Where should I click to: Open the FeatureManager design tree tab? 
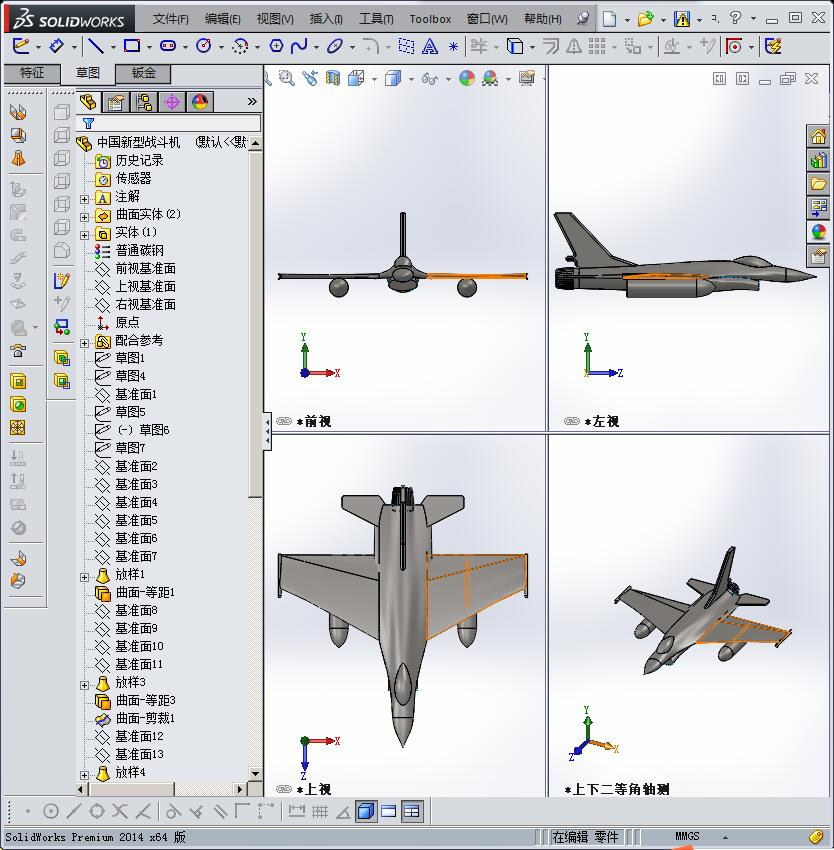(x=88, y=102)
